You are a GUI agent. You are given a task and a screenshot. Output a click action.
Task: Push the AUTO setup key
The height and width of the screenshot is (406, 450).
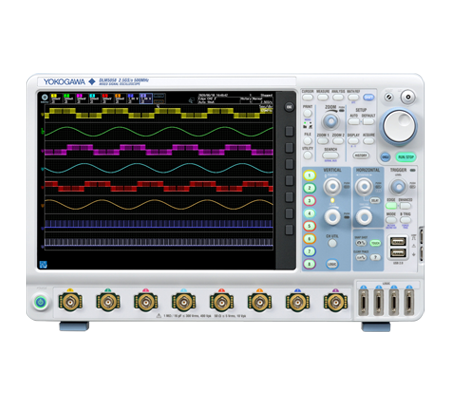(x=354, y=121)
